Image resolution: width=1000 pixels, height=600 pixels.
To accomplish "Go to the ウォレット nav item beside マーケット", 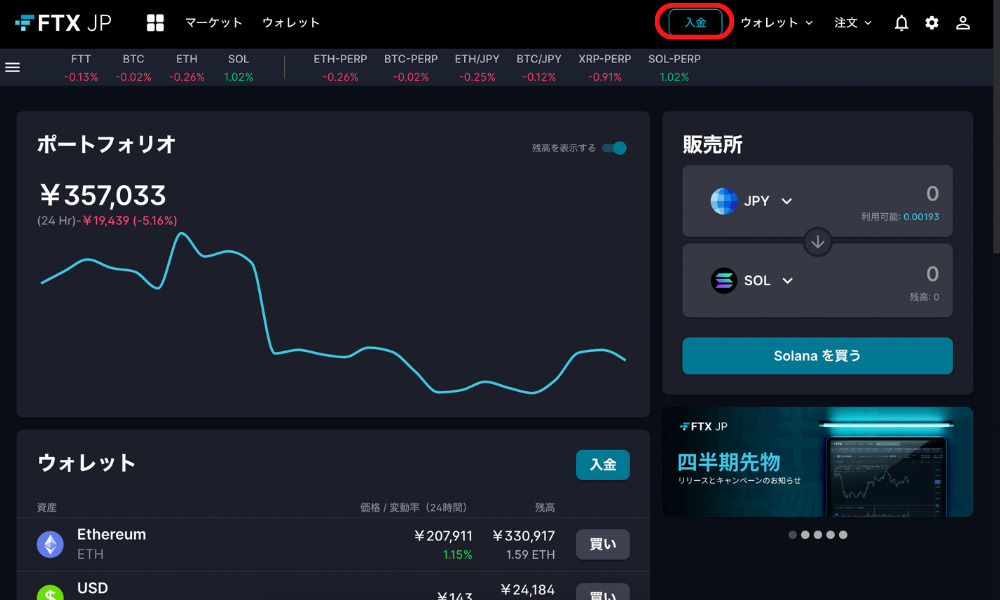I will click(291, 23).
